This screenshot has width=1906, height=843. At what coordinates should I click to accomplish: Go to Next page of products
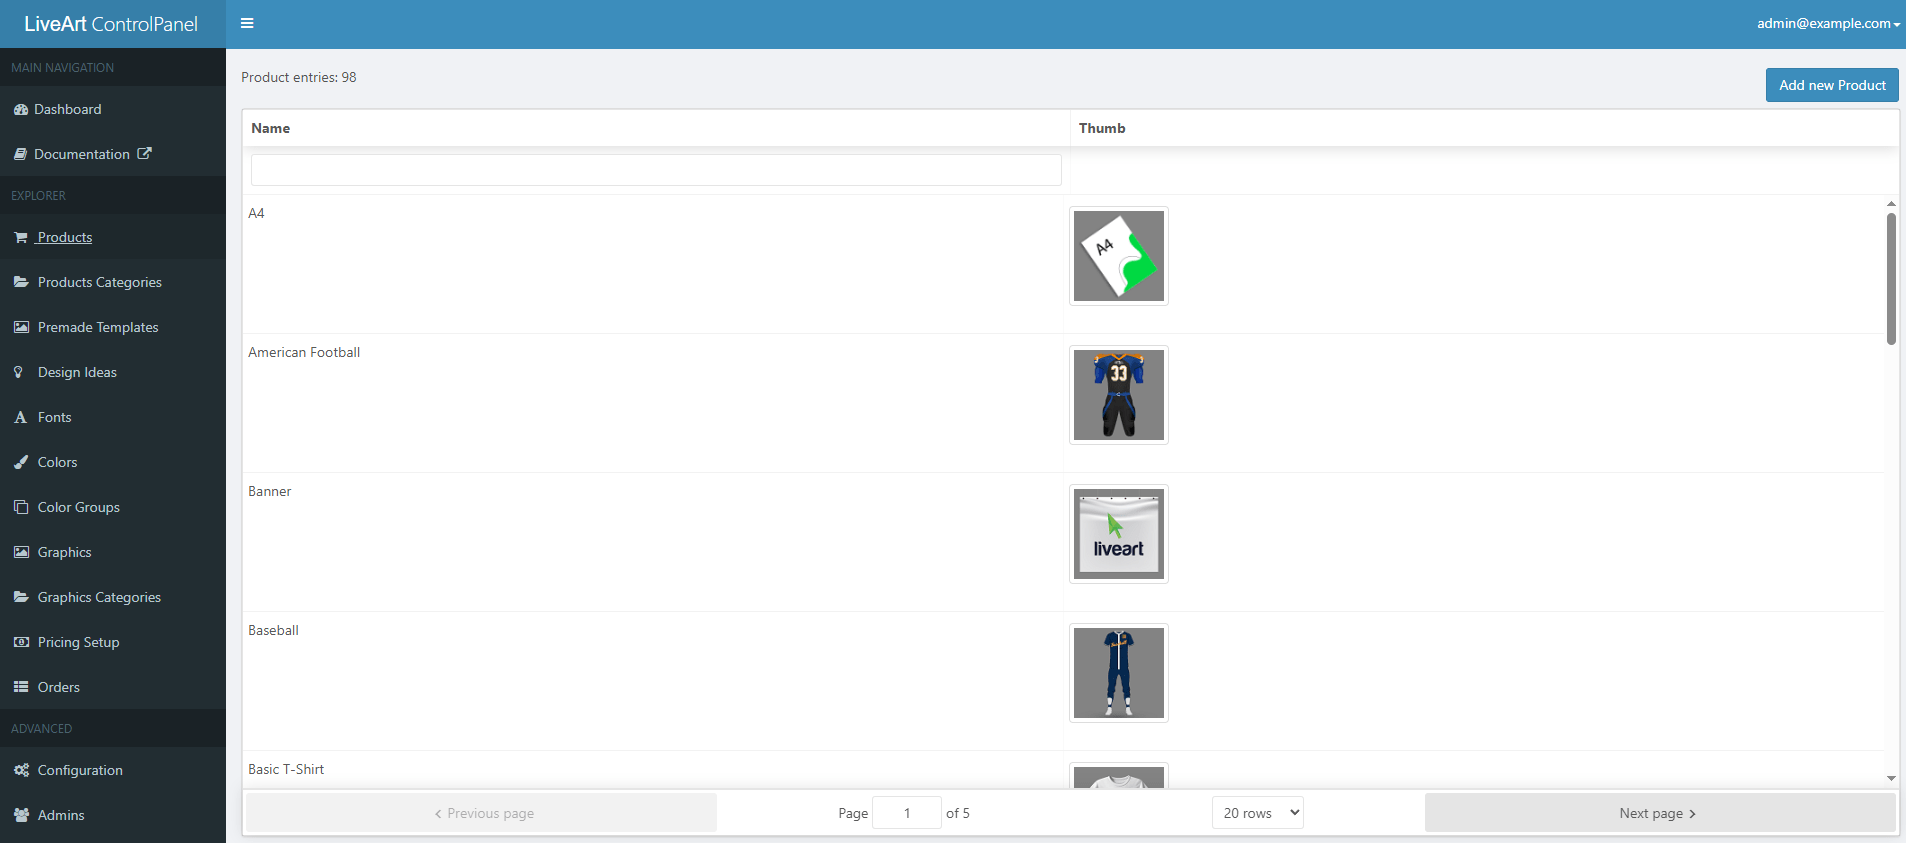[1660, 813]
